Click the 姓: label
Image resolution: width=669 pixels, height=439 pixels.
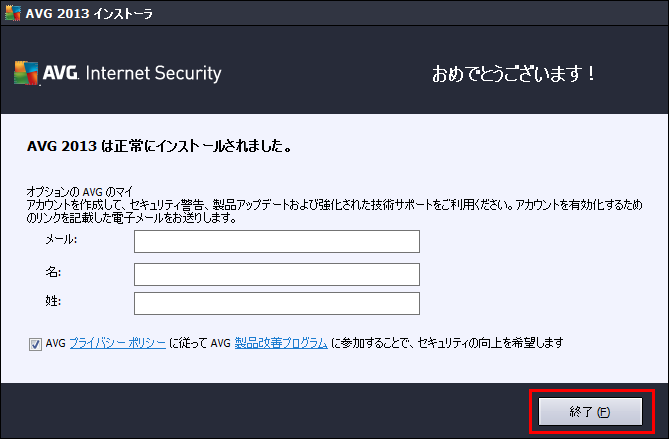coord(53,301)
